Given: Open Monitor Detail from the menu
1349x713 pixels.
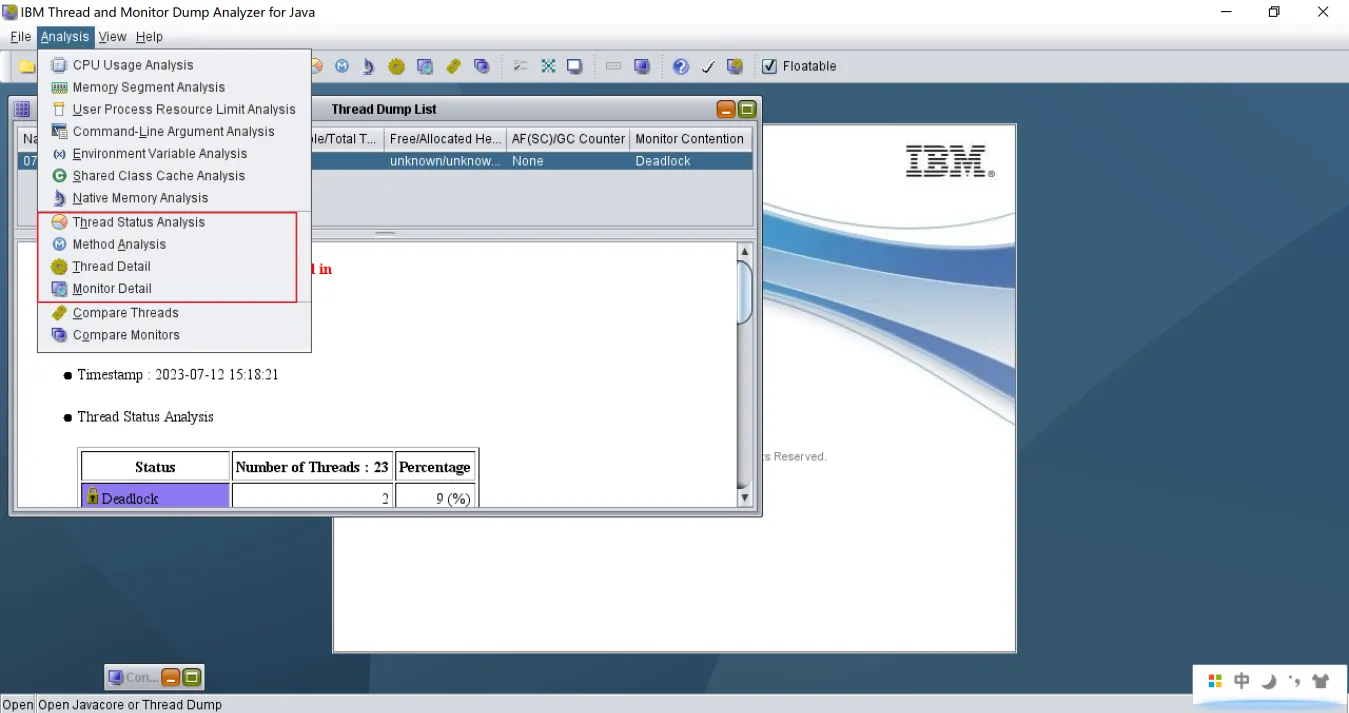Looking at the screenshot, I should 174,288.
